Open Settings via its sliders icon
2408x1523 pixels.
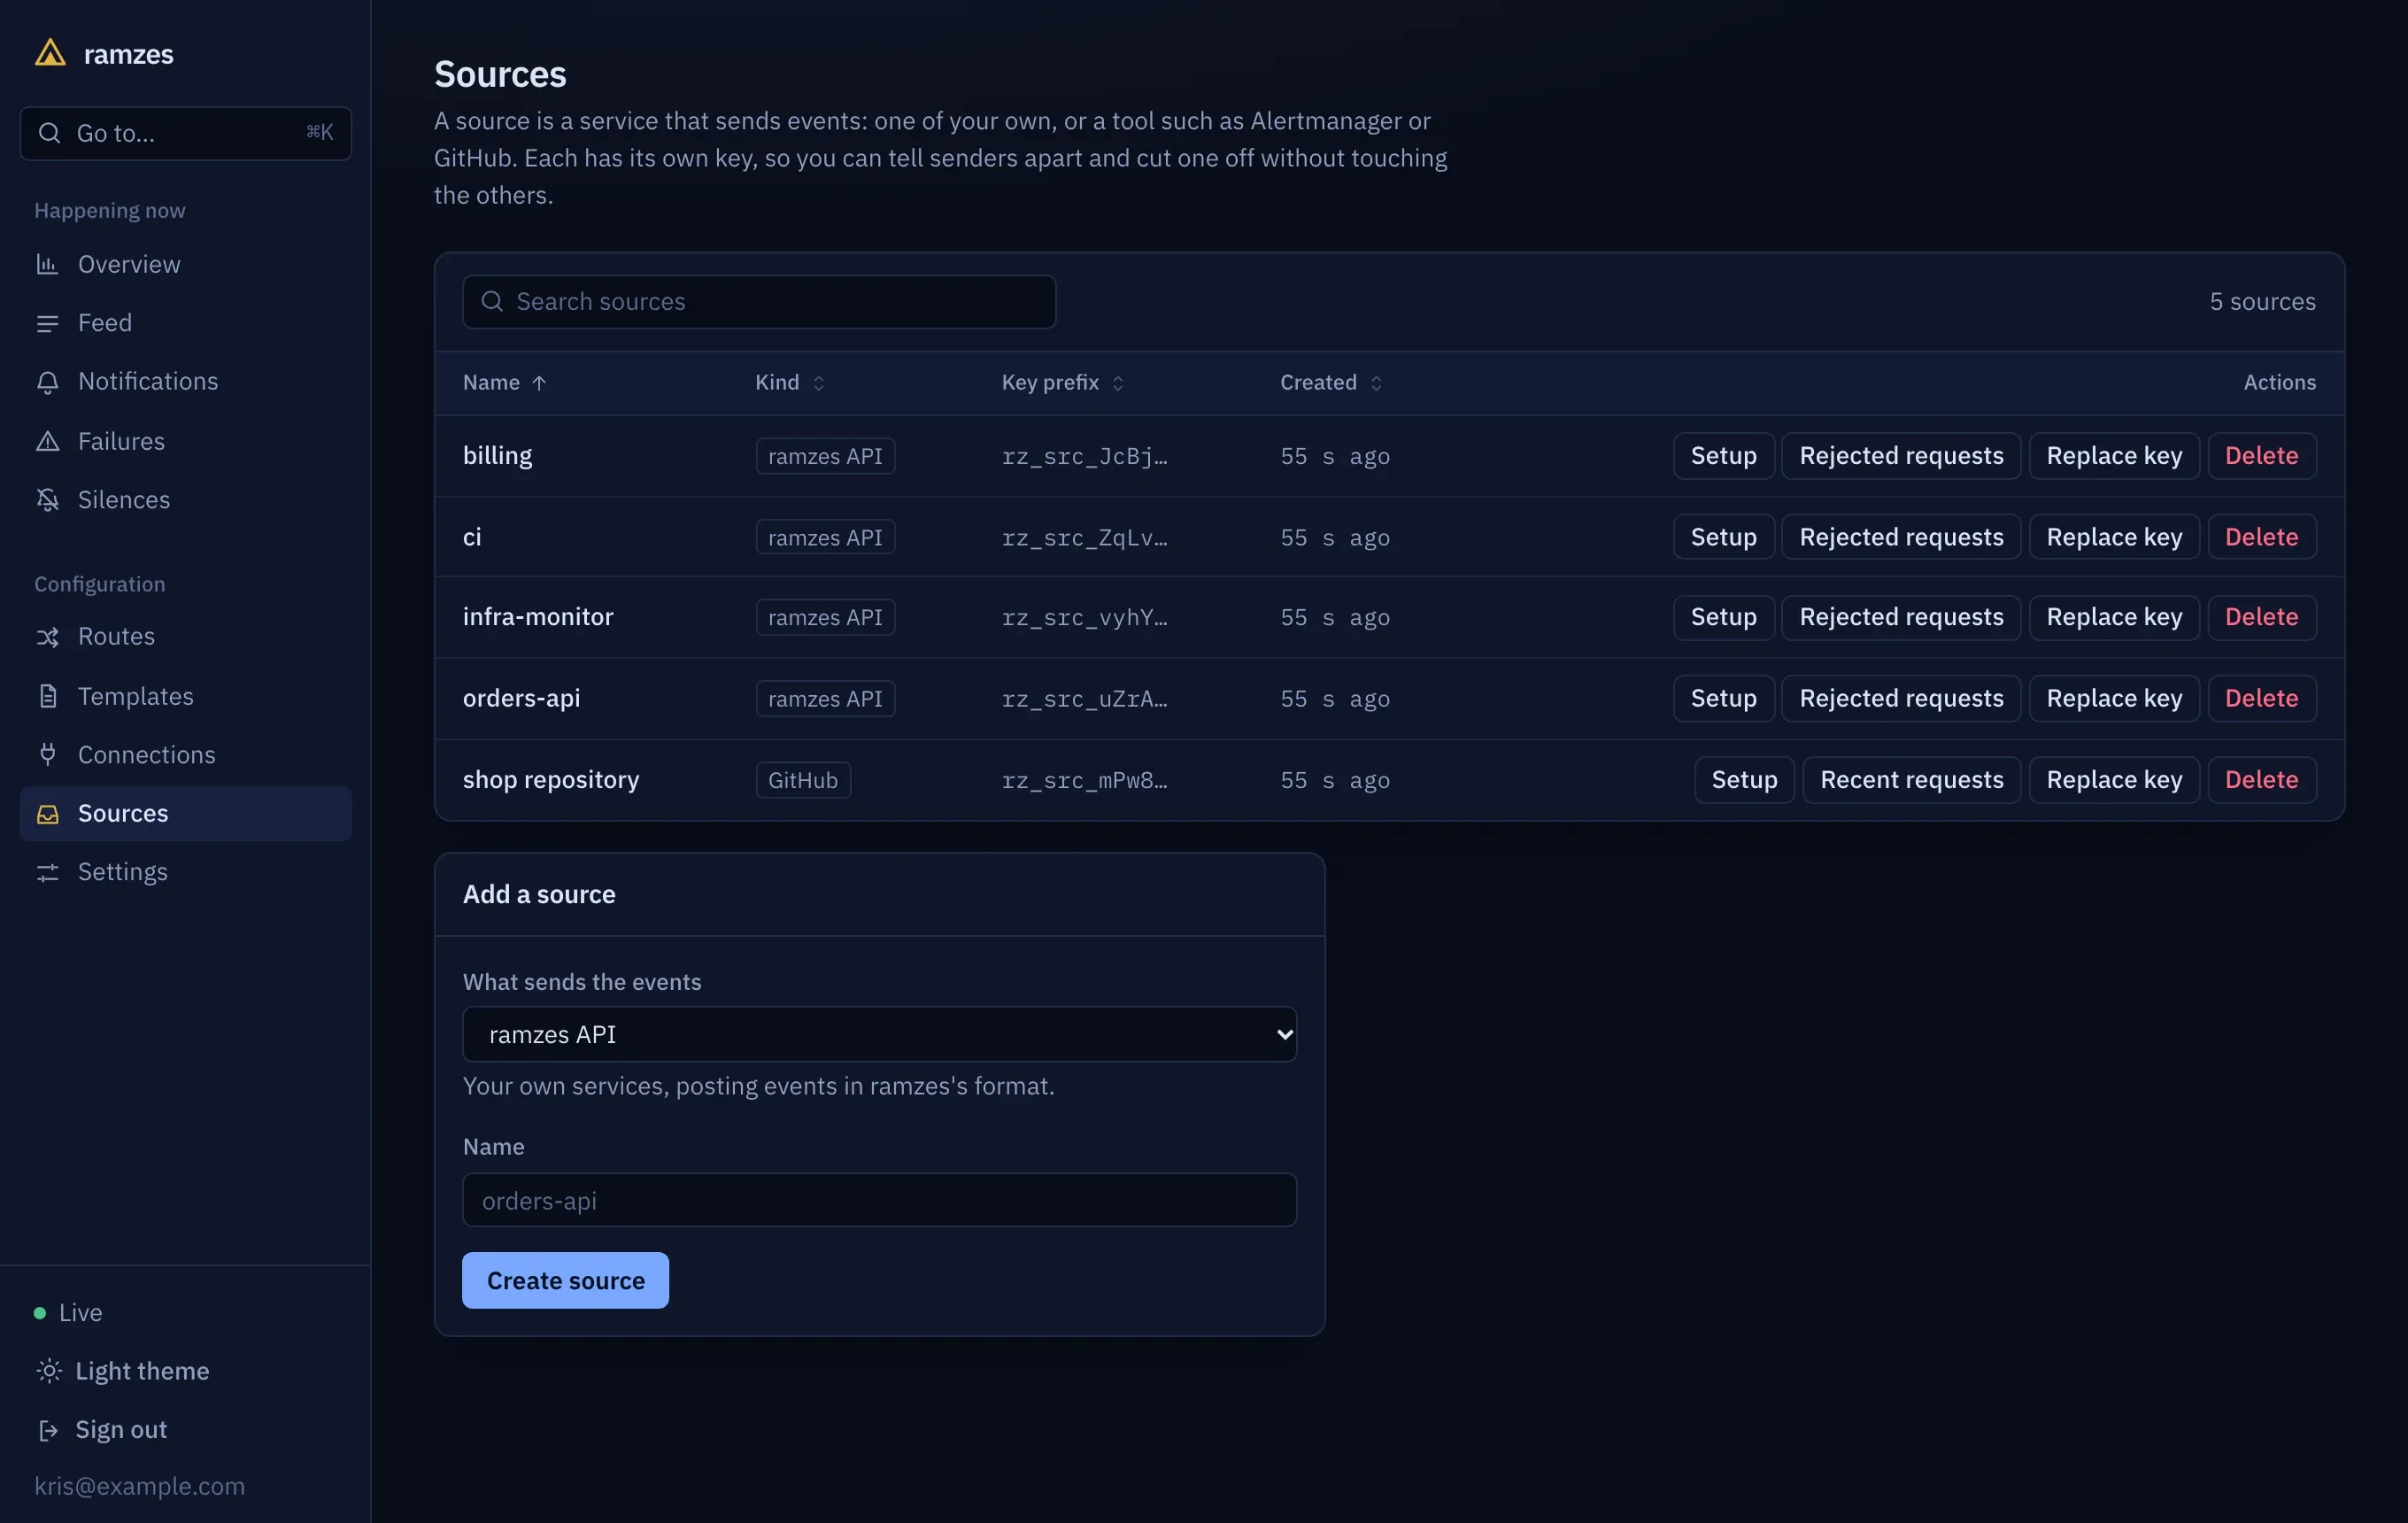47,873
